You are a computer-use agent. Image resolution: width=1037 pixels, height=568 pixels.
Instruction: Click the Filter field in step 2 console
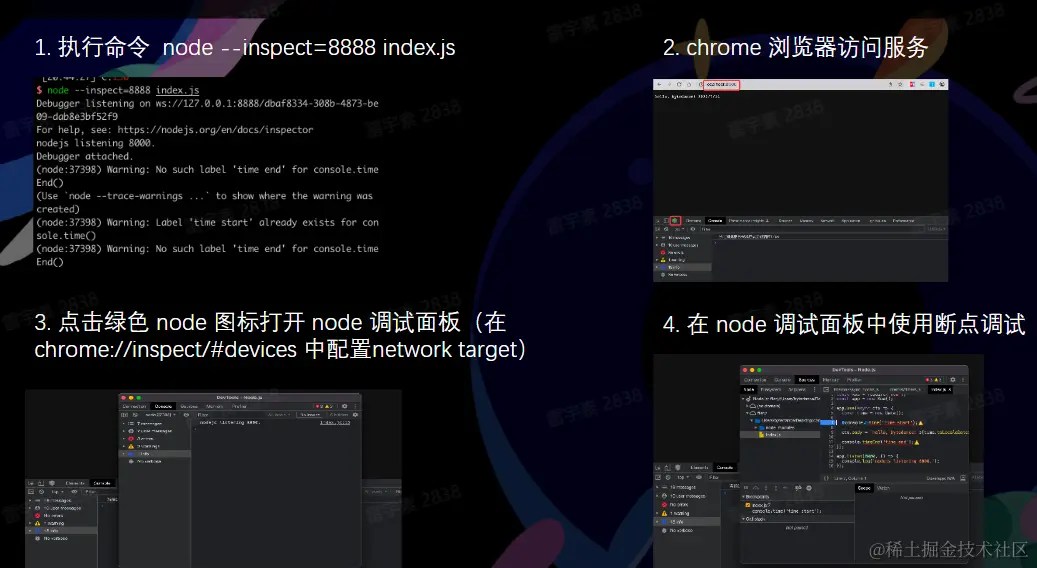[812, 229]
